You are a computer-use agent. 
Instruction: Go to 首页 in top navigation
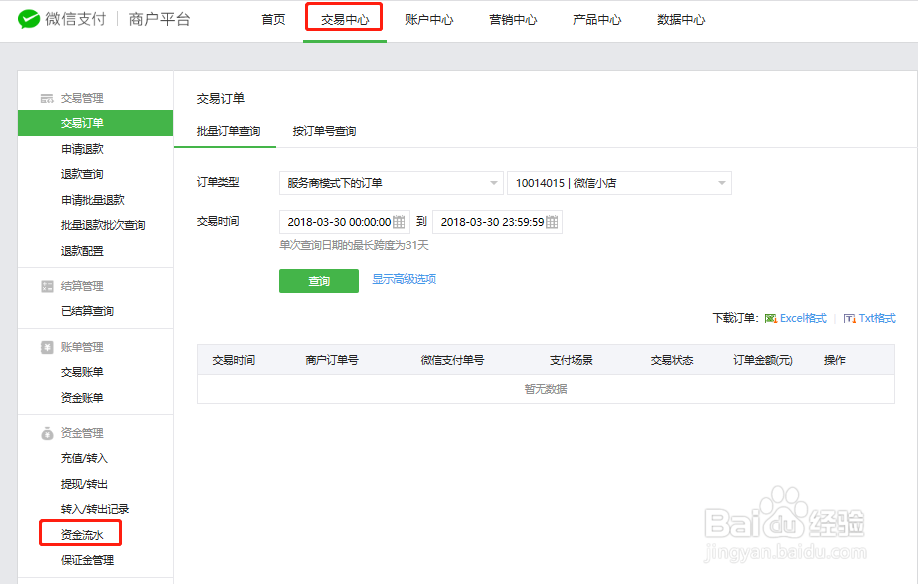point(273,20)
